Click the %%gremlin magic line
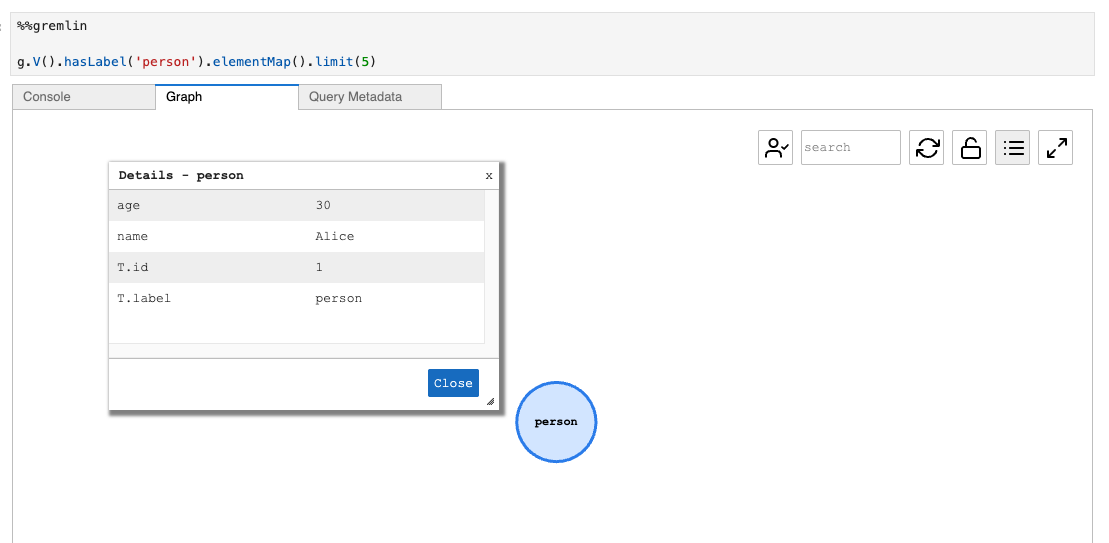The image size is (1109, 543). tap(52, 26)
